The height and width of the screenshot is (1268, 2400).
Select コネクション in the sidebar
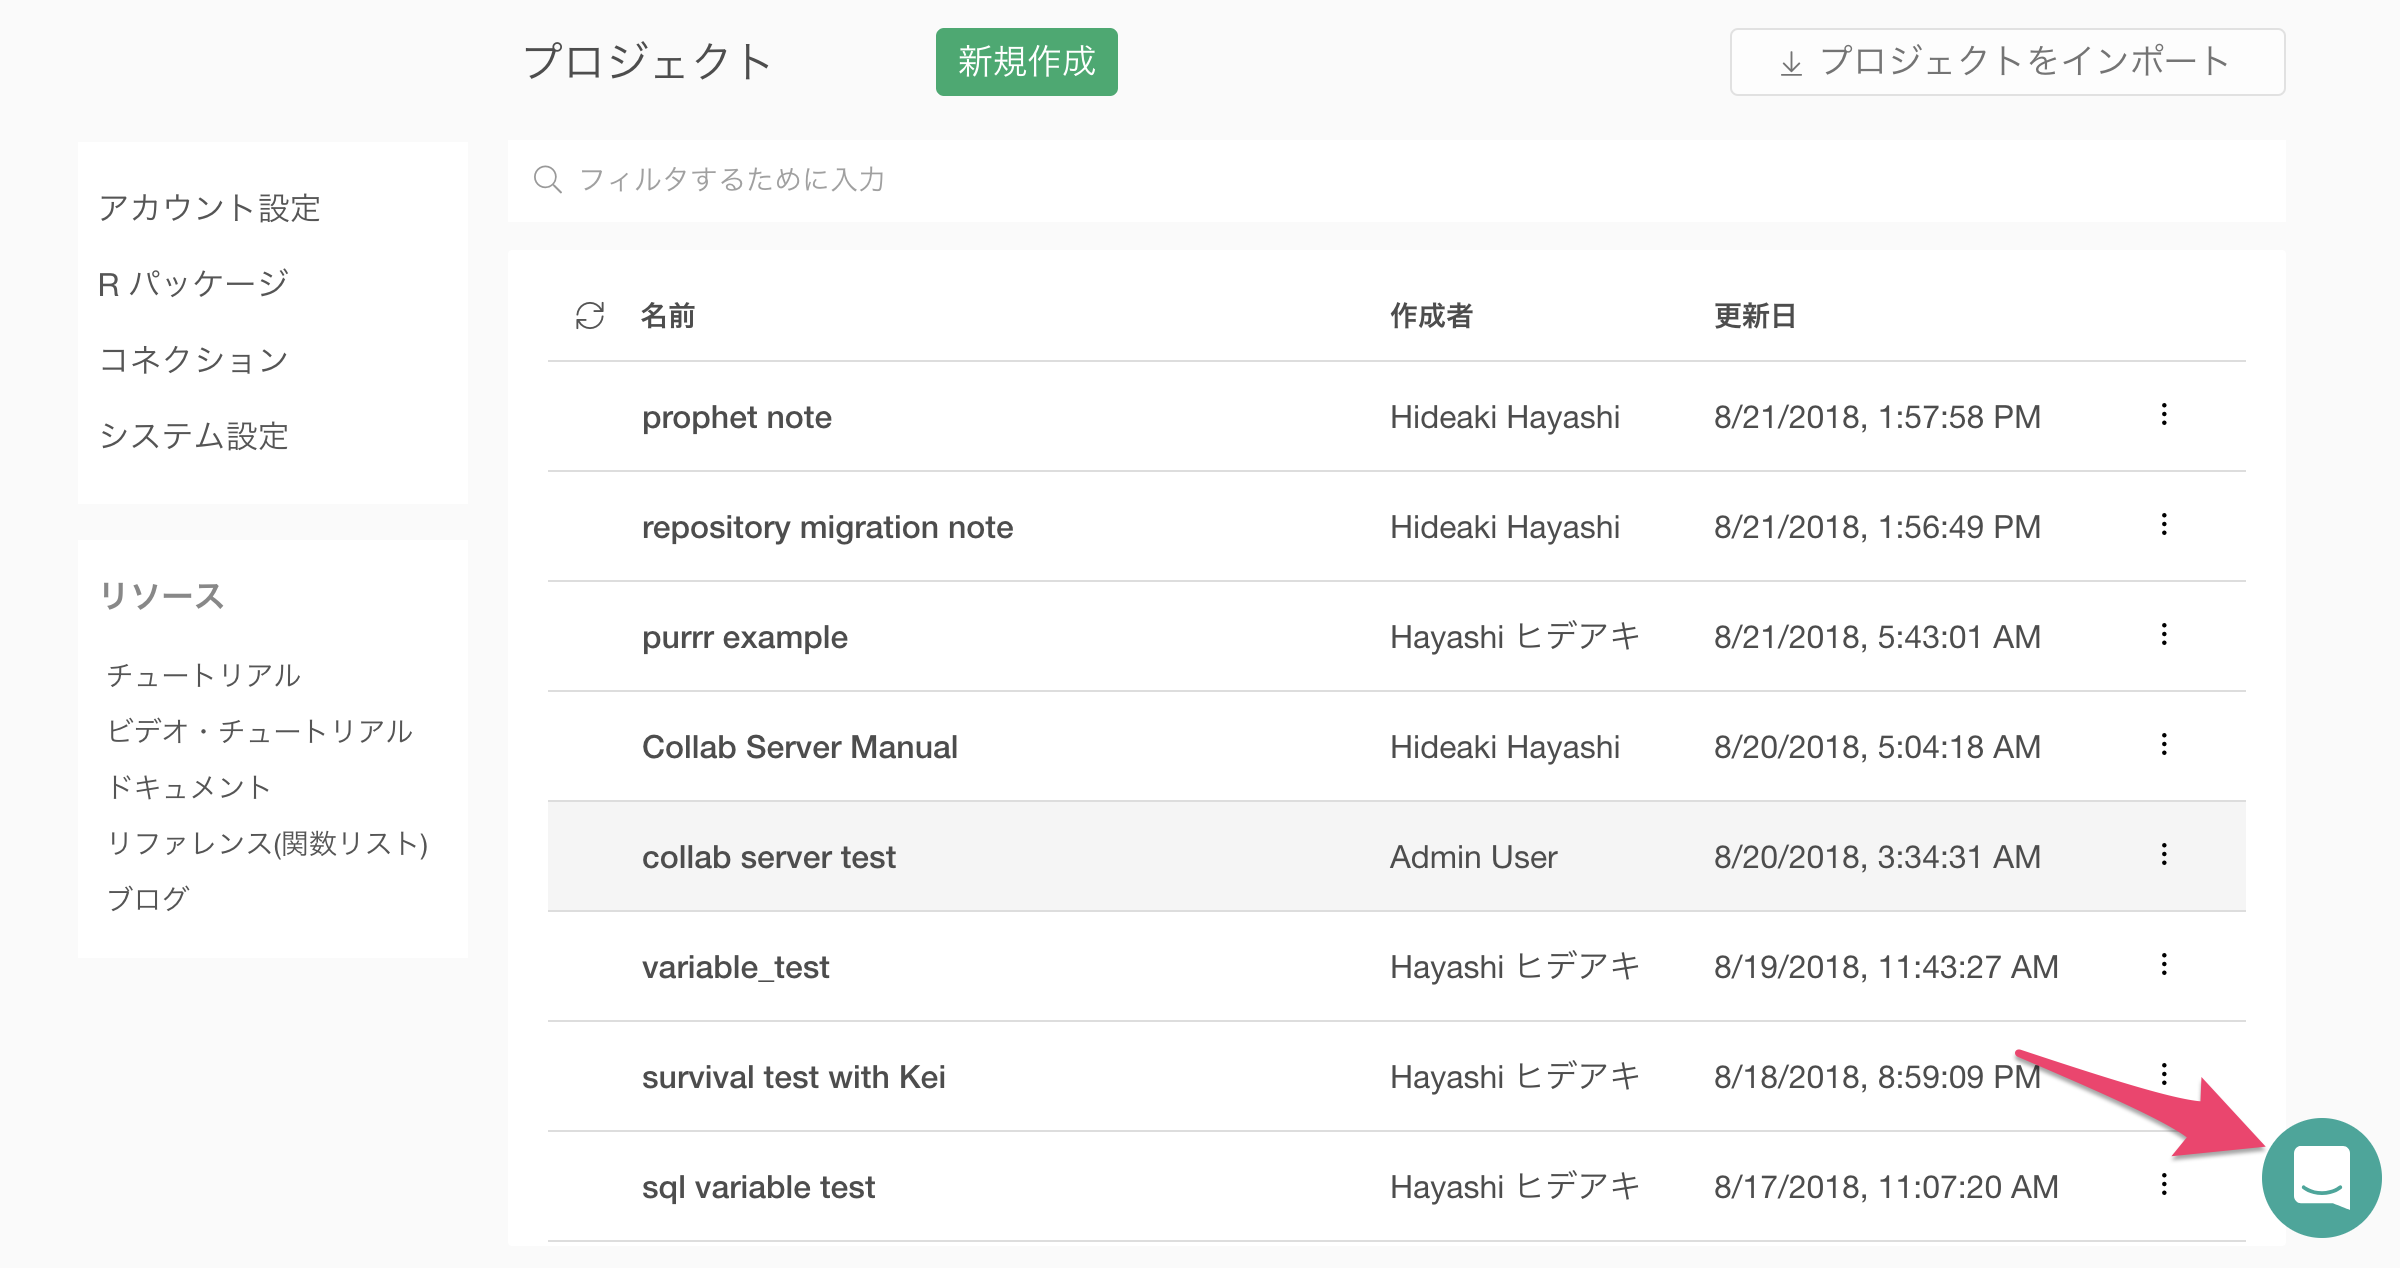point(194,360)
